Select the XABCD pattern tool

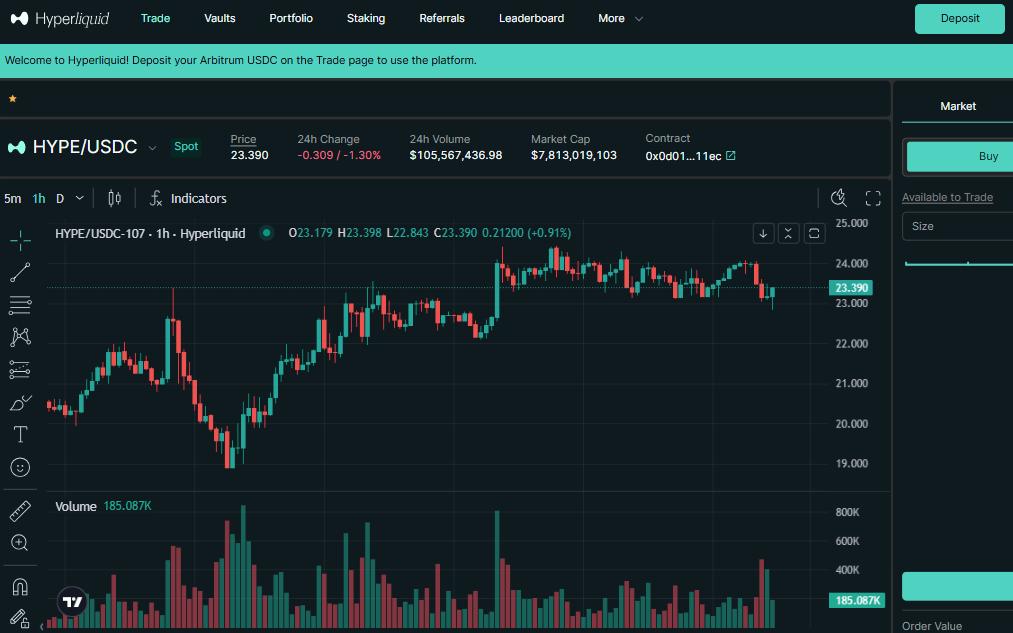(20, 337)
